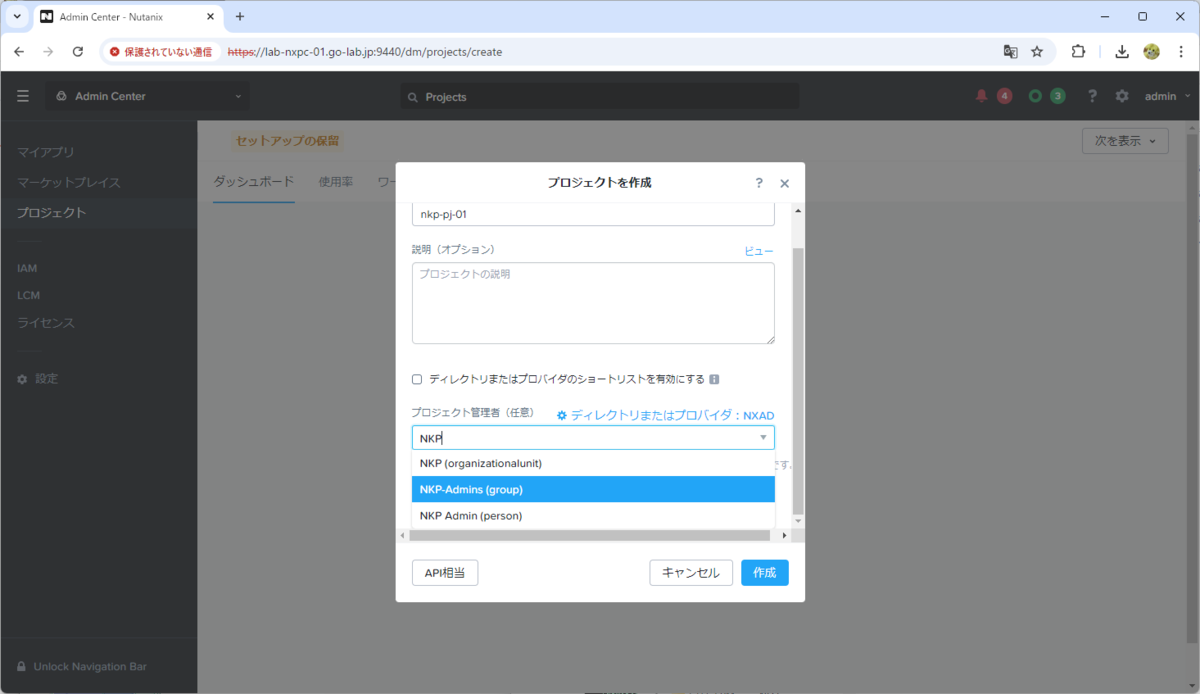Viewport: 1200px width, 694px height.
Task: Click the insecure connection warning in the address bar
Action: pos(161,52)
